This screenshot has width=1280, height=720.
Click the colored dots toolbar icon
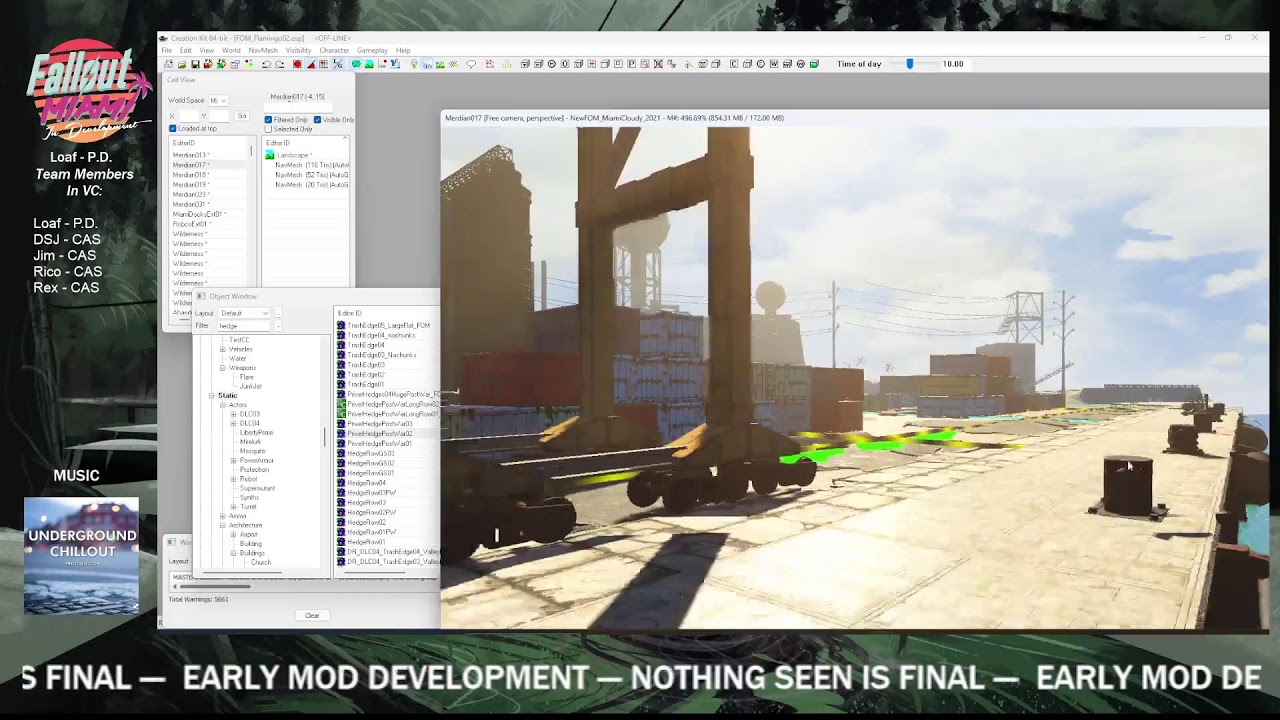[x=249, y=64]
